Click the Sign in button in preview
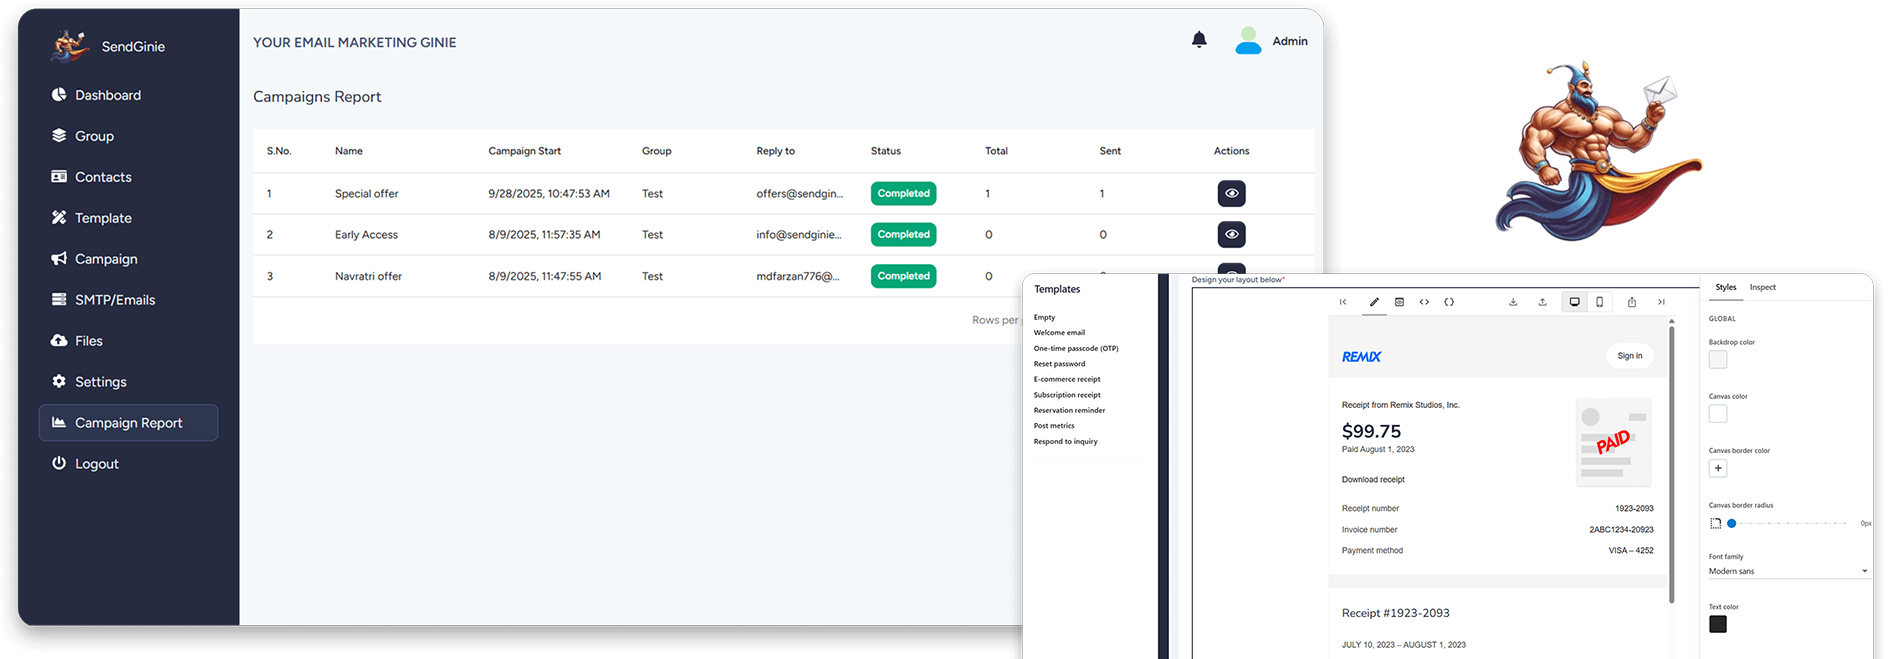Screen dimensions: 1899x659 click(x=1629, y=356)
